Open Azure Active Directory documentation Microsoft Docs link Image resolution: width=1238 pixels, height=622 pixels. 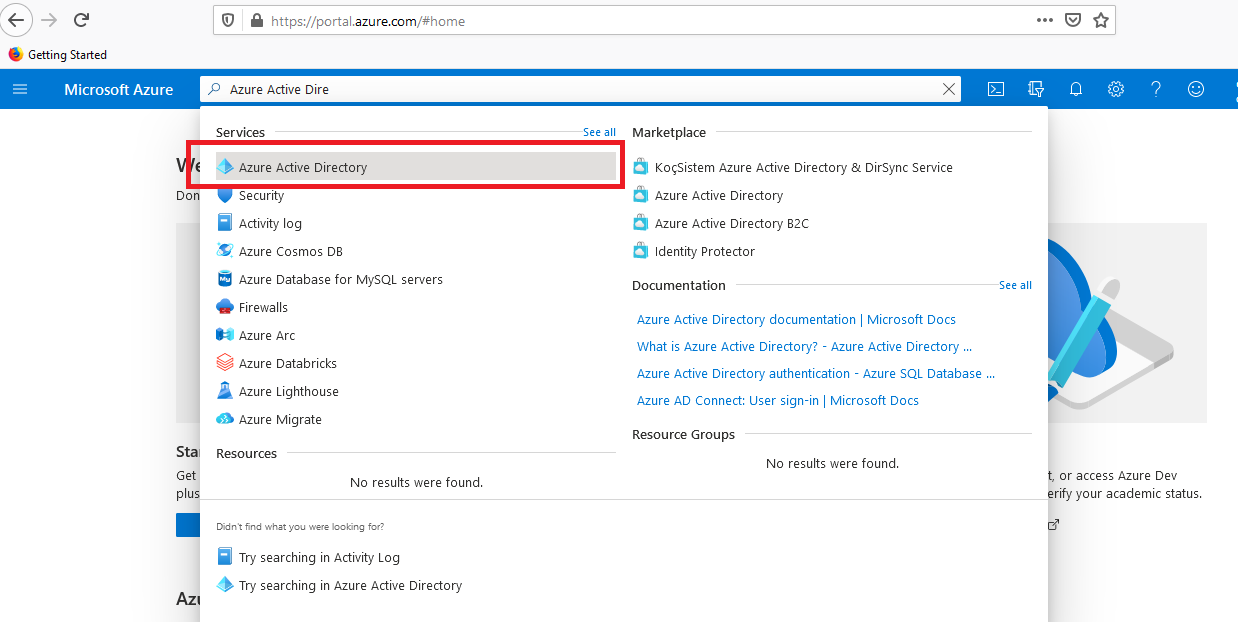pos(796,319)
